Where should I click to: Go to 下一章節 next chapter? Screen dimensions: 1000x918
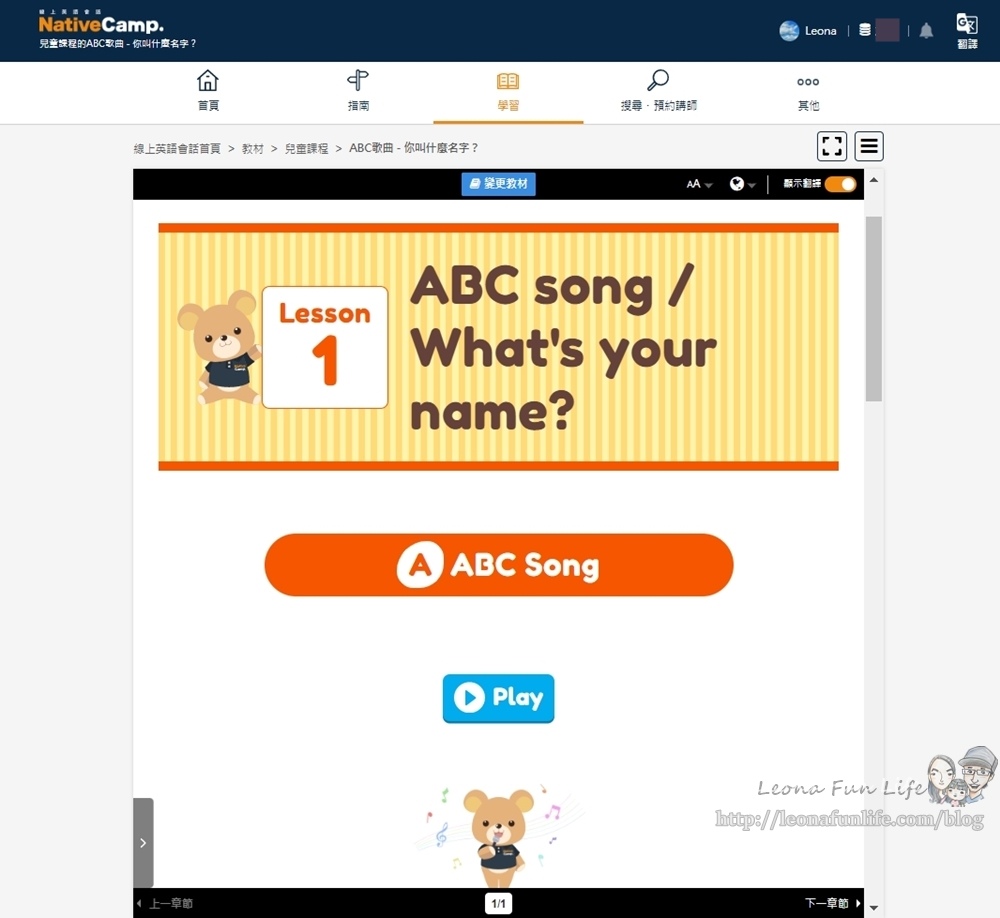tap(832, 903)
